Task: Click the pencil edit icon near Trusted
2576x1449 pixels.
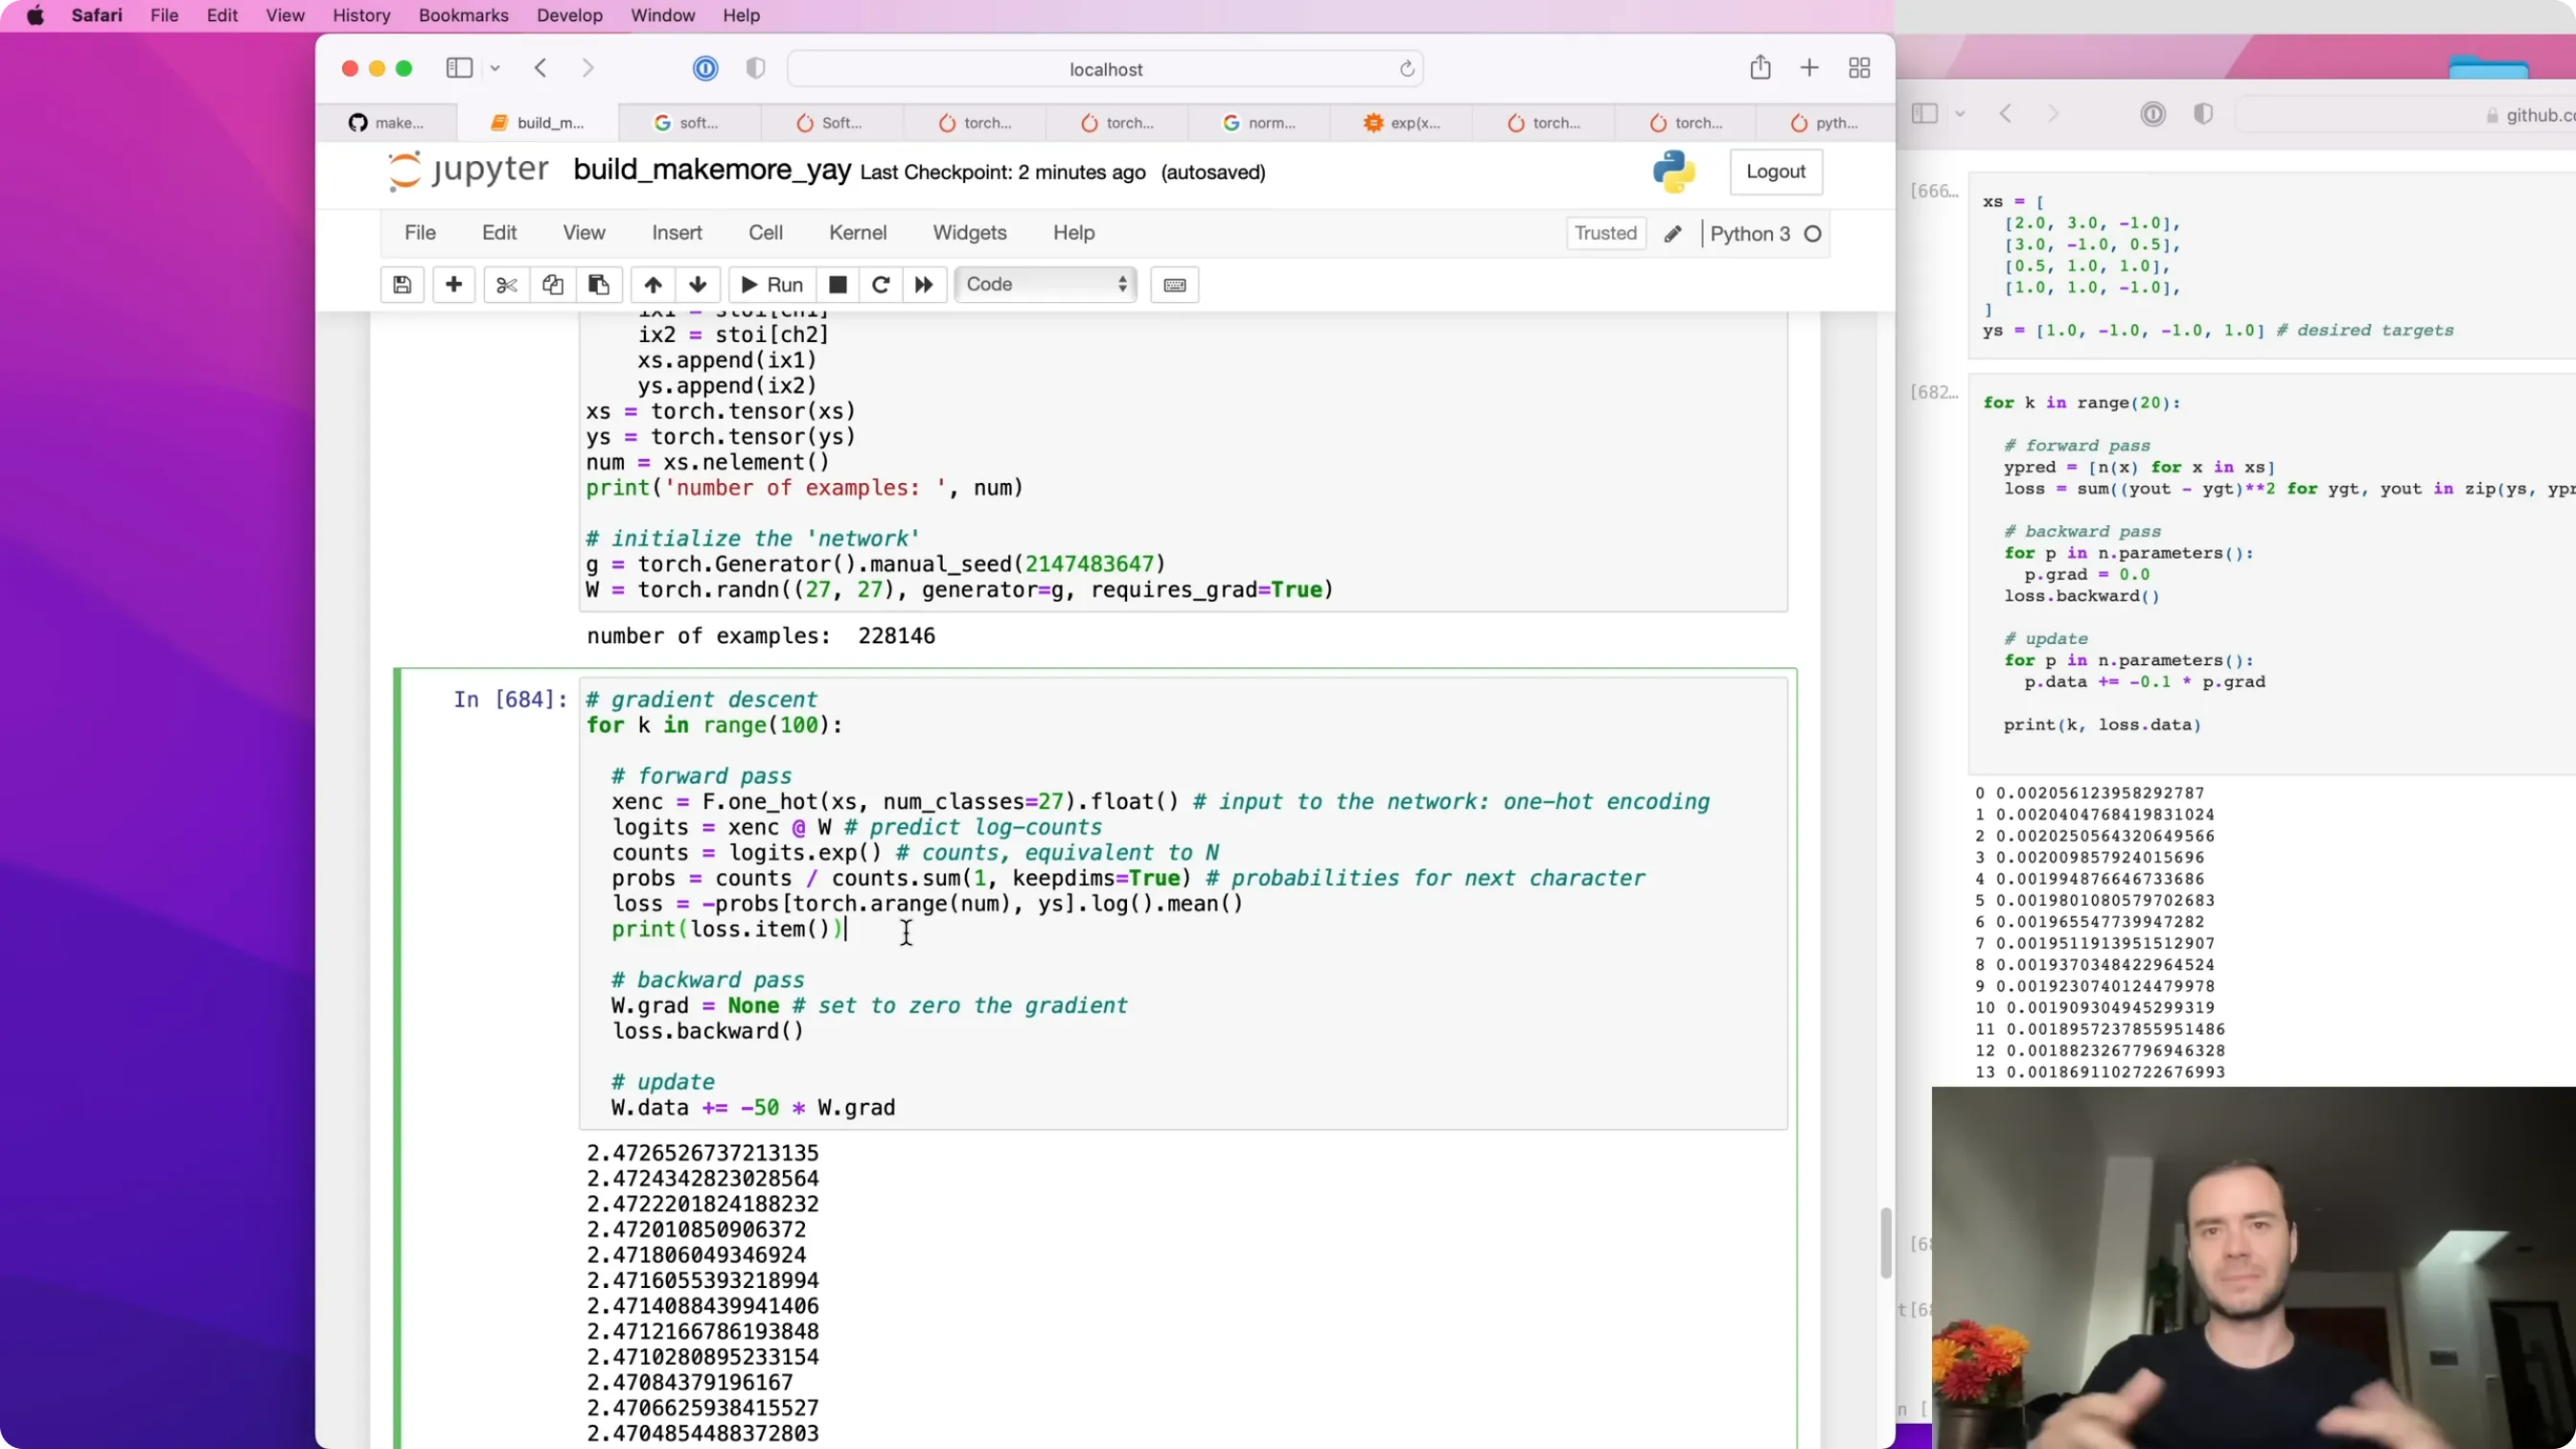Action: pyautogui.click(x=1673, y=234)
